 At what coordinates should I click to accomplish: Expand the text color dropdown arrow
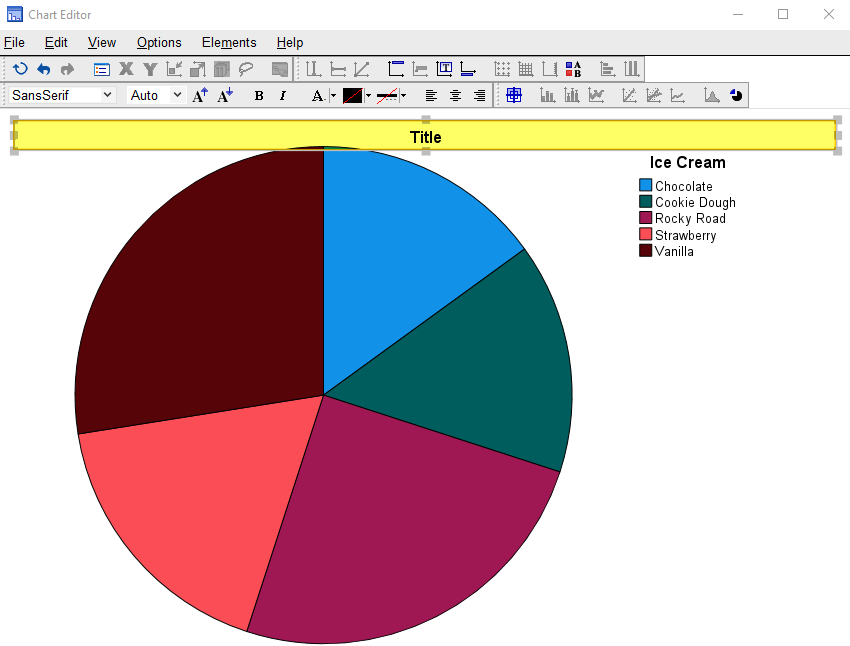click(333, 96)
